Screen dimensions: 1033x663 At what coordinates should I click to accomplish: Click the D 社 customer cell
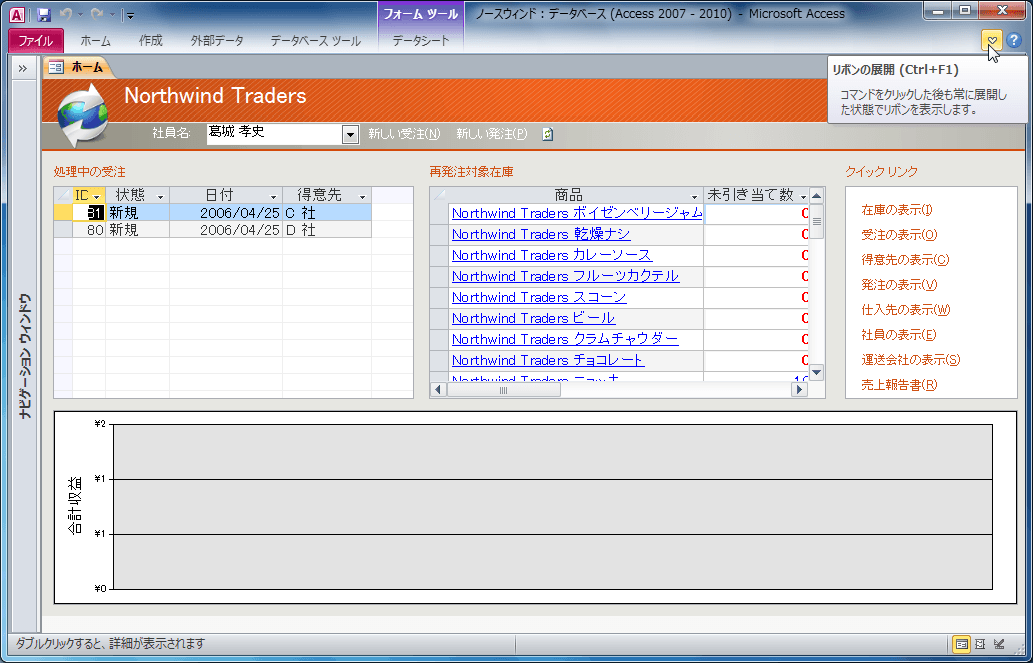pyautogui.click(x=327, y=229)
